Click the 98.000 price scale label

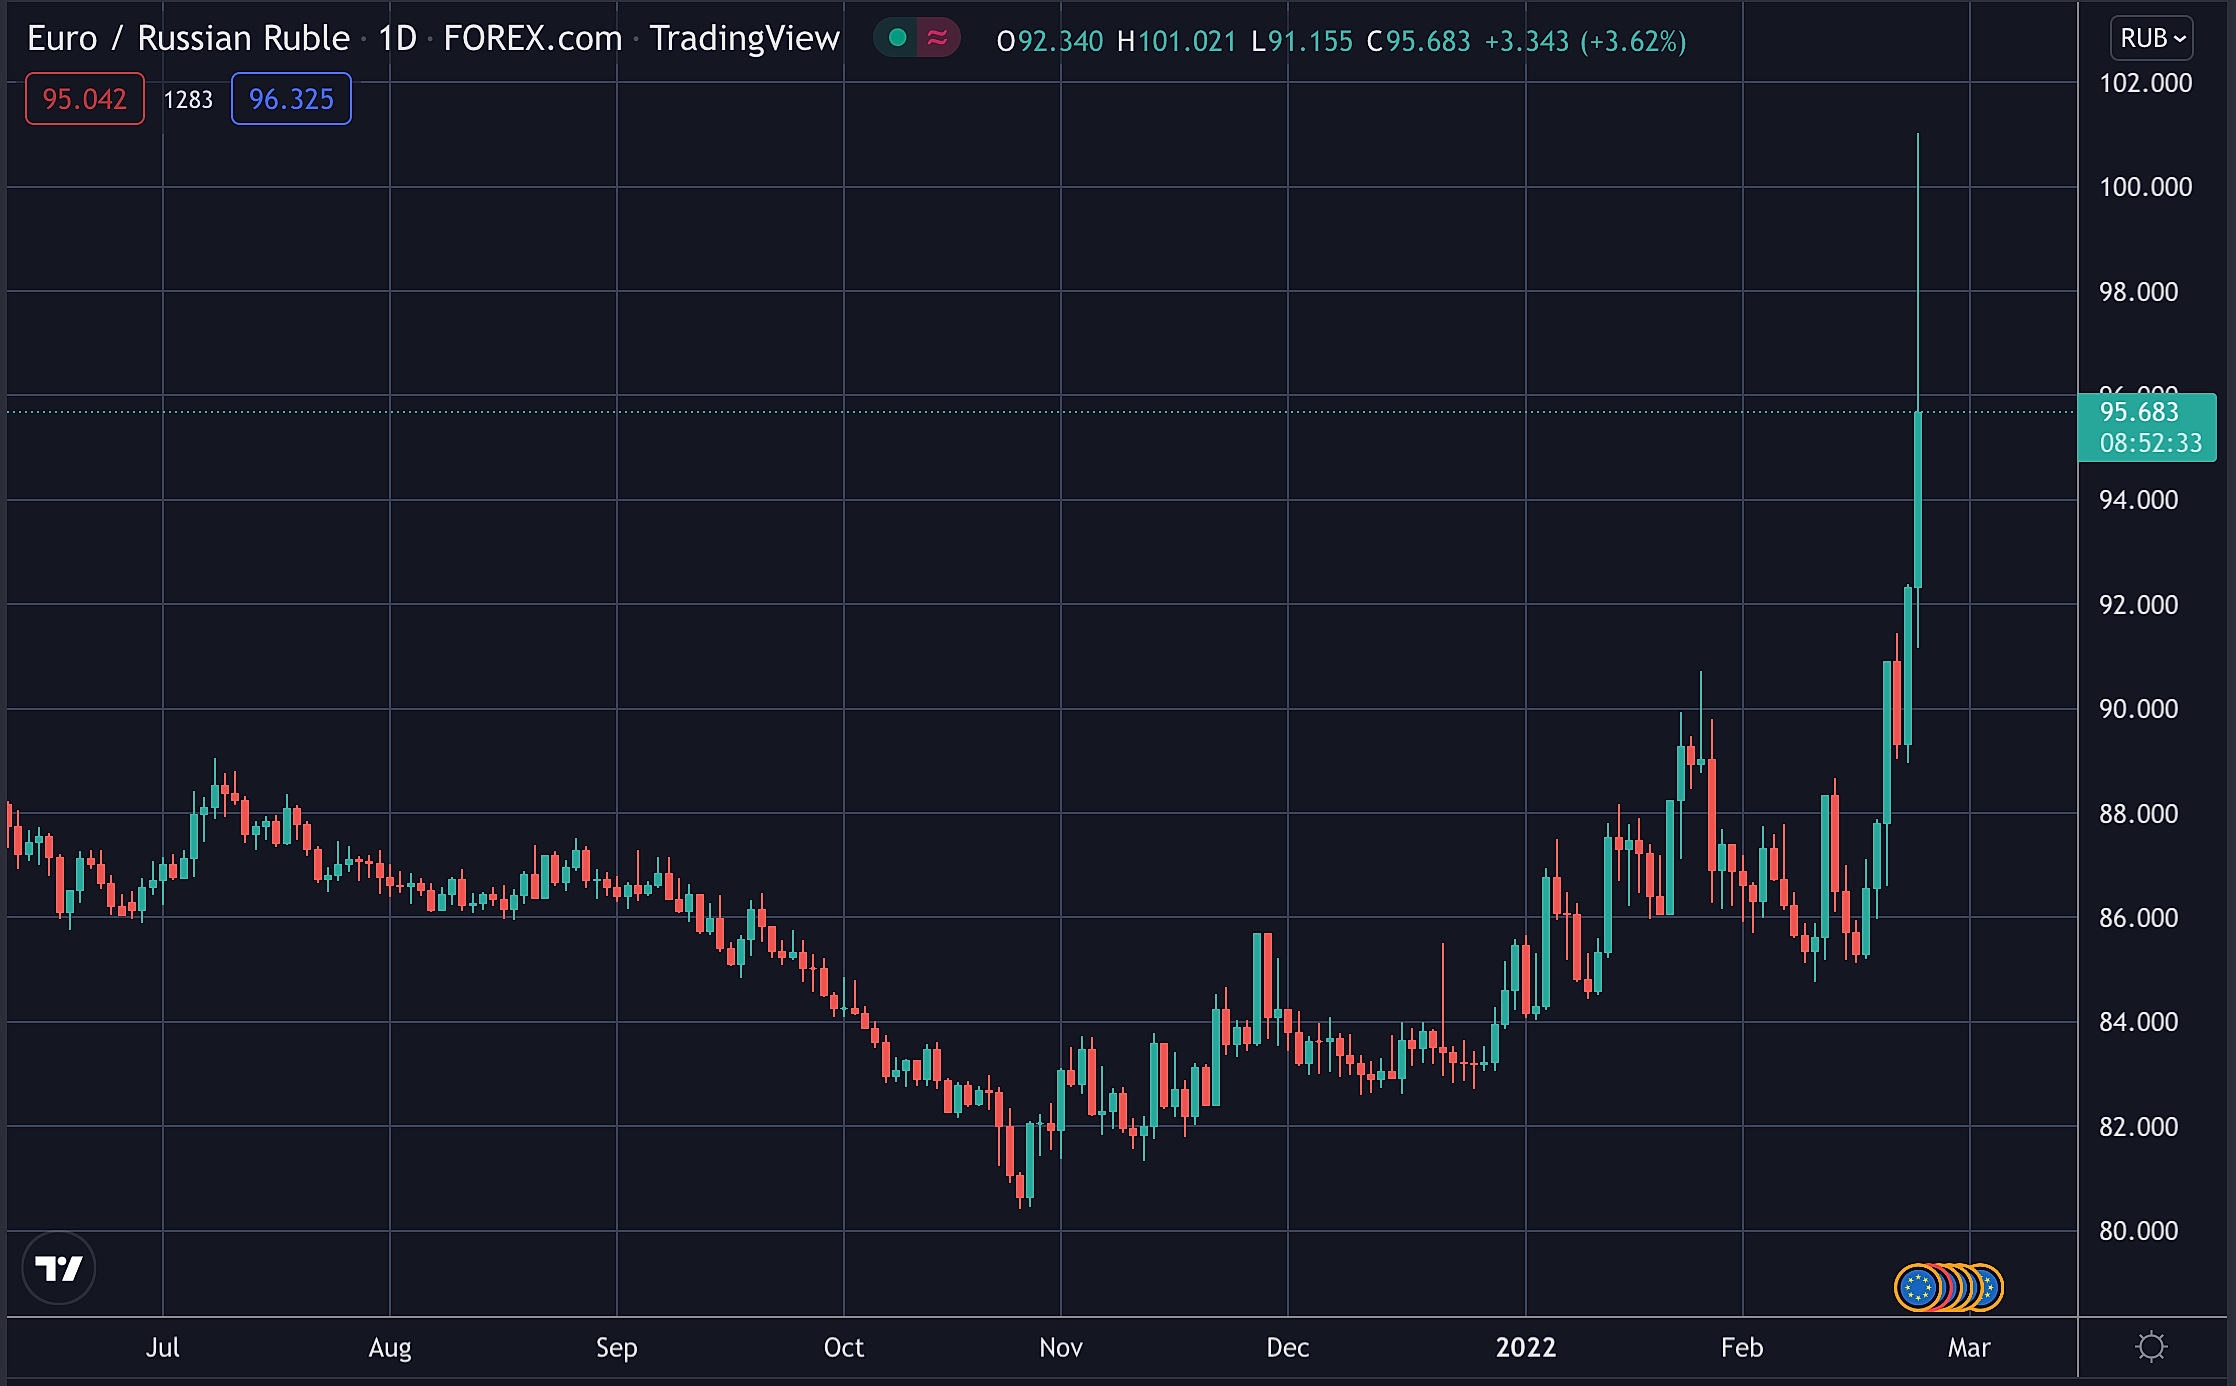[x=2138, y=292]
